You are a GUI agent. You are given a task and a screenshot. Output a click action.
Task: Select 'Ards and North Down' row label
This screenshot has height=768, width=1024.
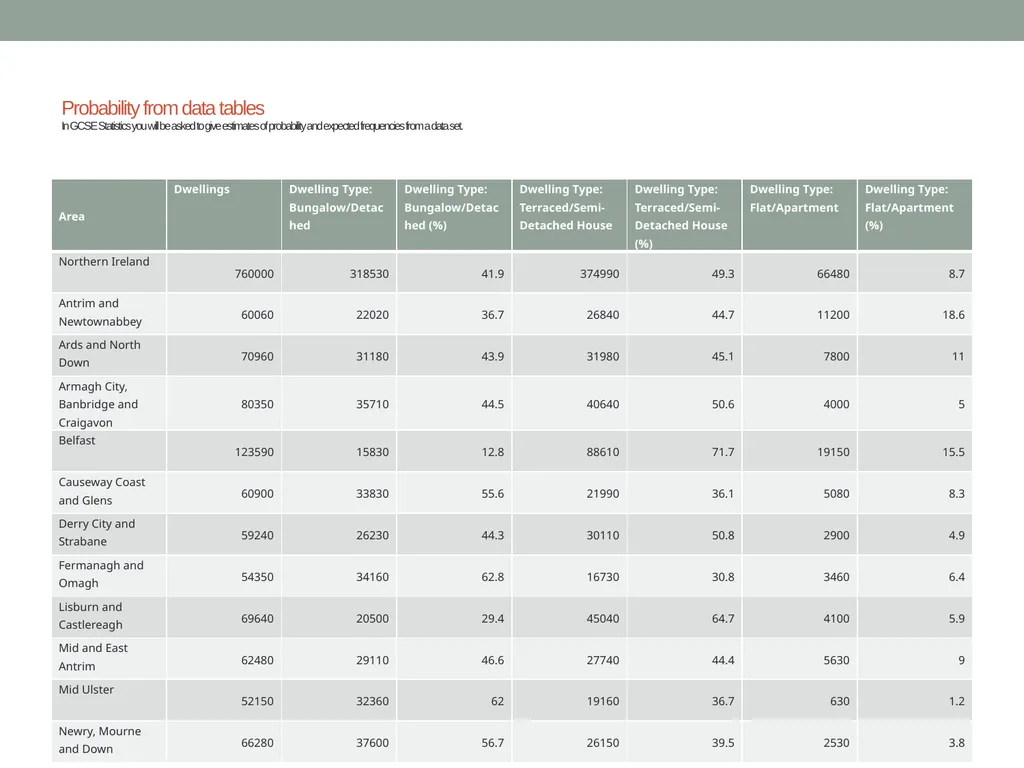coord(99,353)
